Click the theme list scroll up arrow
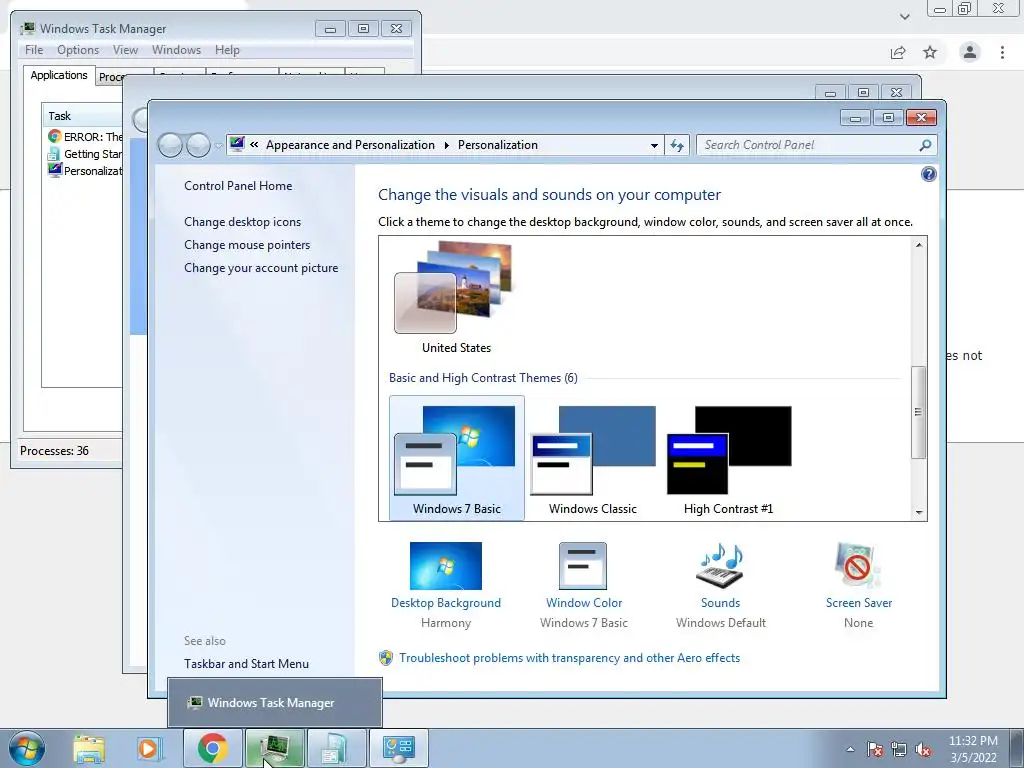Viewport: 1024px width, 768px height. tap(919, 245)
